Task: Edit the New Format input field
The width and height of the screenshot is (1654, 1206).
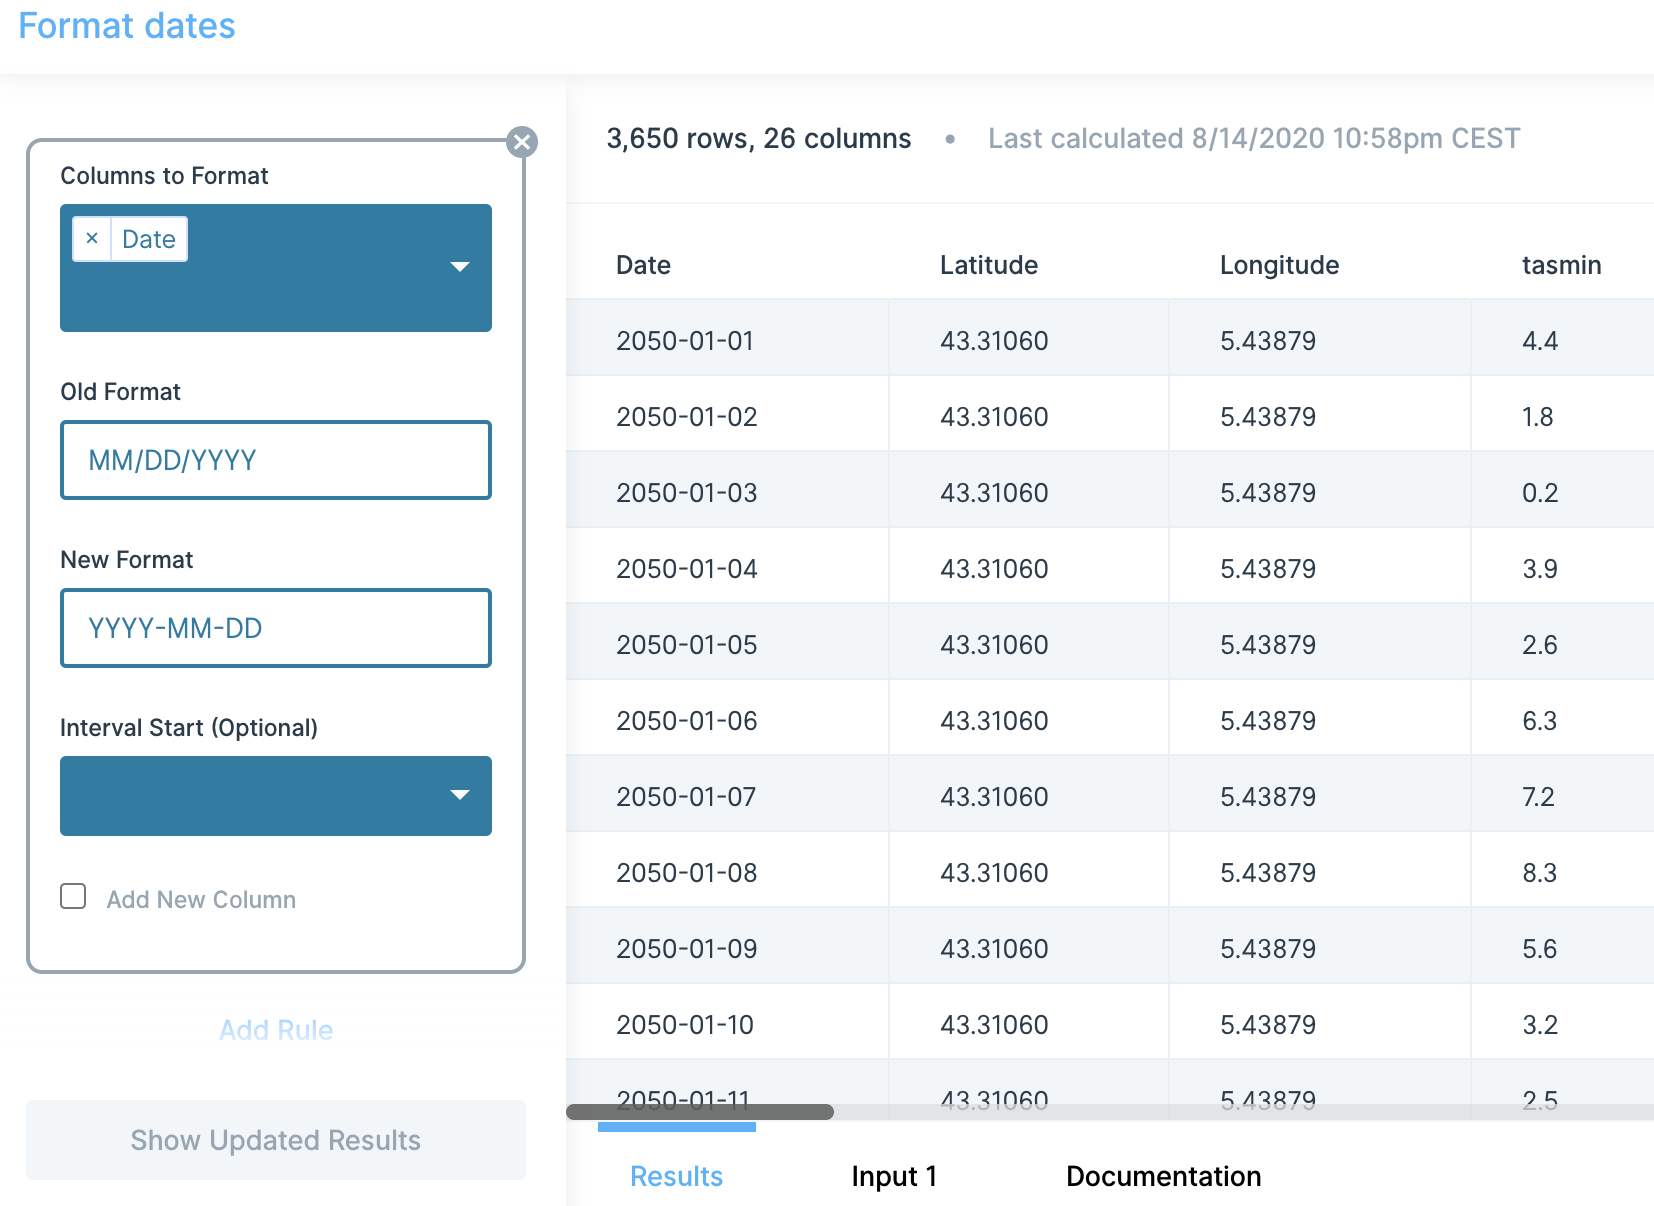Action: (276, 628)
